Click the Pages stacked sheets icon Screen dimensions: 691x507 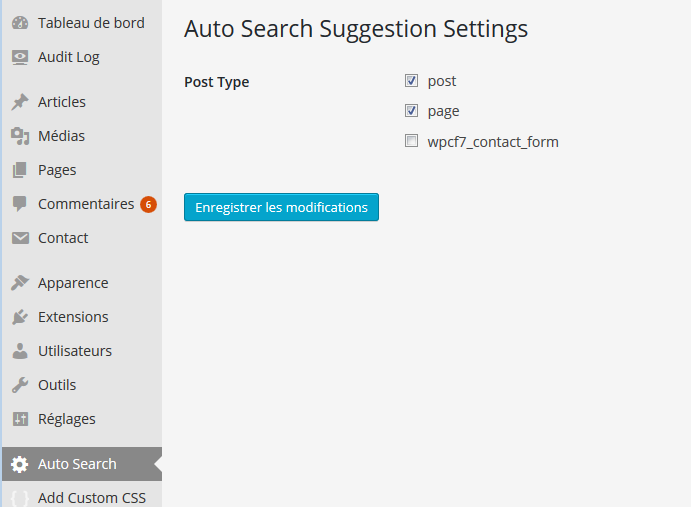pos(20,170)
